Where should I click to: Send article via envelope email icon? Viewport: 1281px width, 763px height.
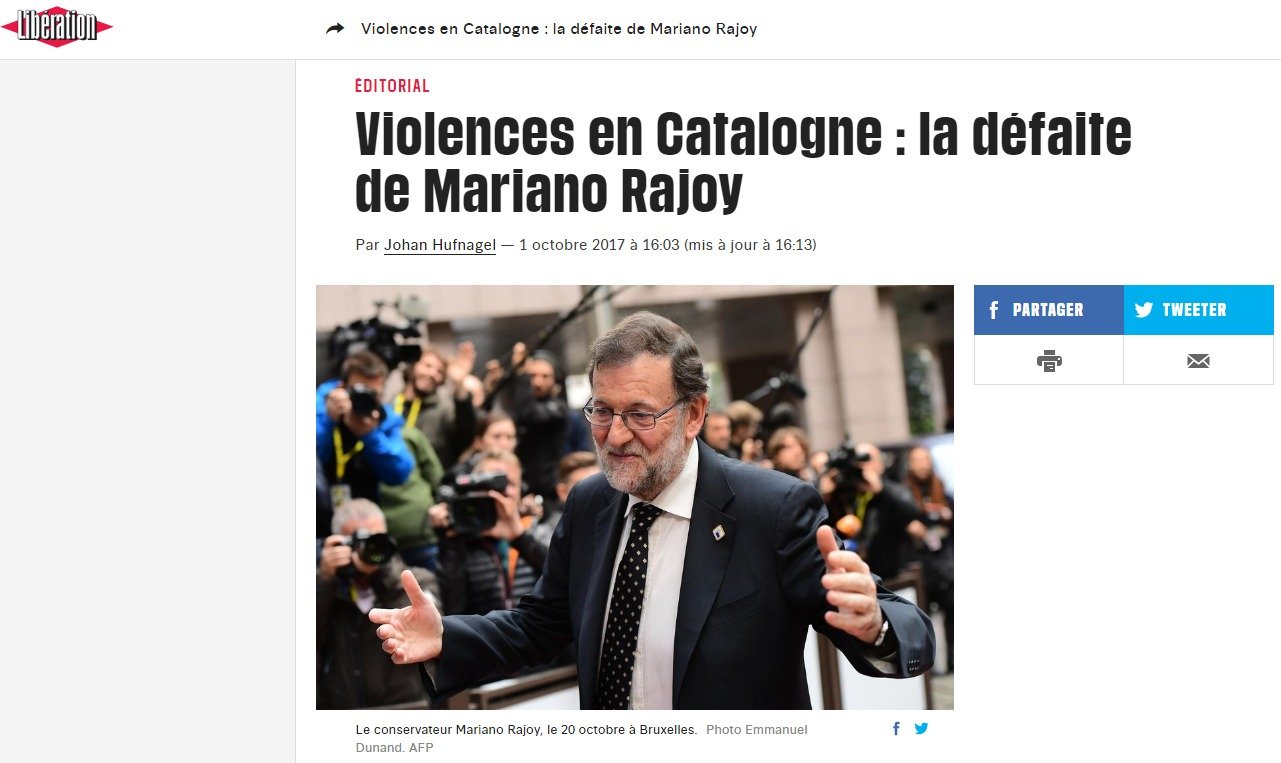click(1198, 360)
